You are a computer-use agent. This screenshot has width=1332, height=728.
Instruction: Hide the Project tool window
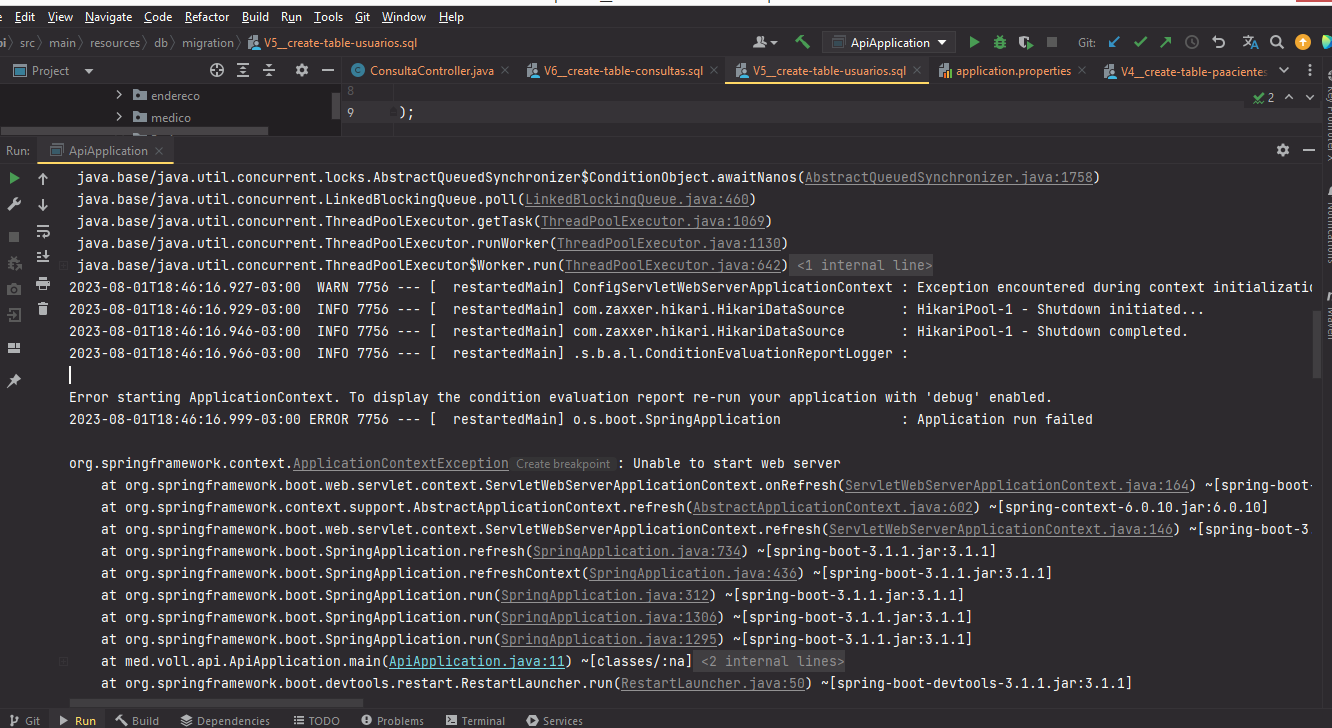(x=328, y=71)
